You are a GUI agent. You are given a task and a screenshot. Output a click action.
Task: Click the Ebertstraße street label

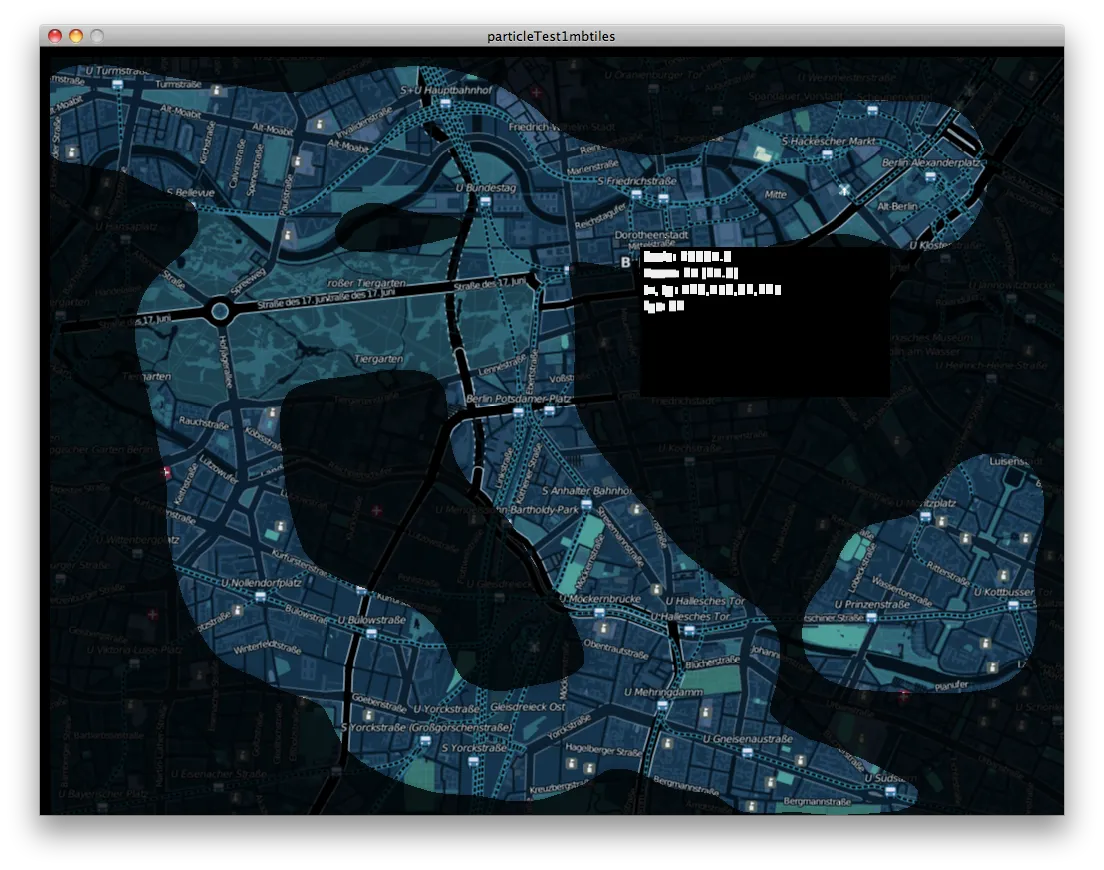[x=532, y=373]
